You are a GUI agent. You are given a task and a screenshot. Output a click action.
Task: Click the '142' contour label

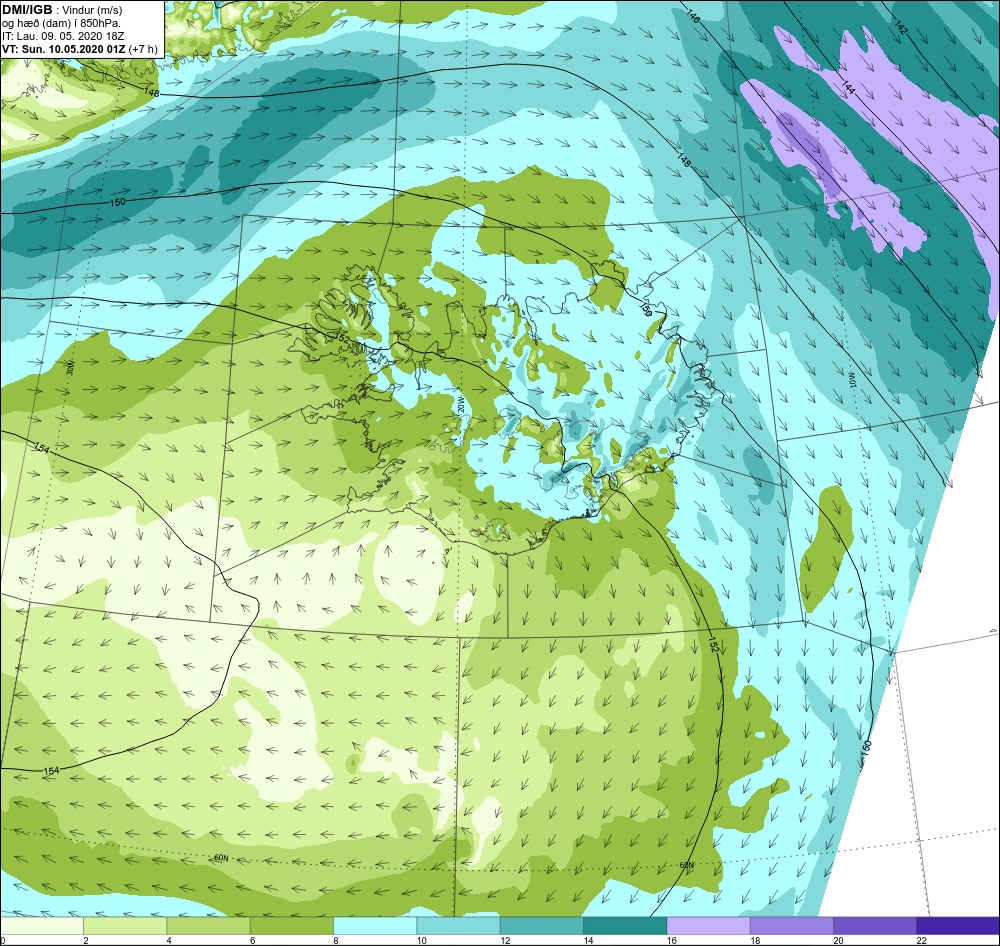click(901, 27)
